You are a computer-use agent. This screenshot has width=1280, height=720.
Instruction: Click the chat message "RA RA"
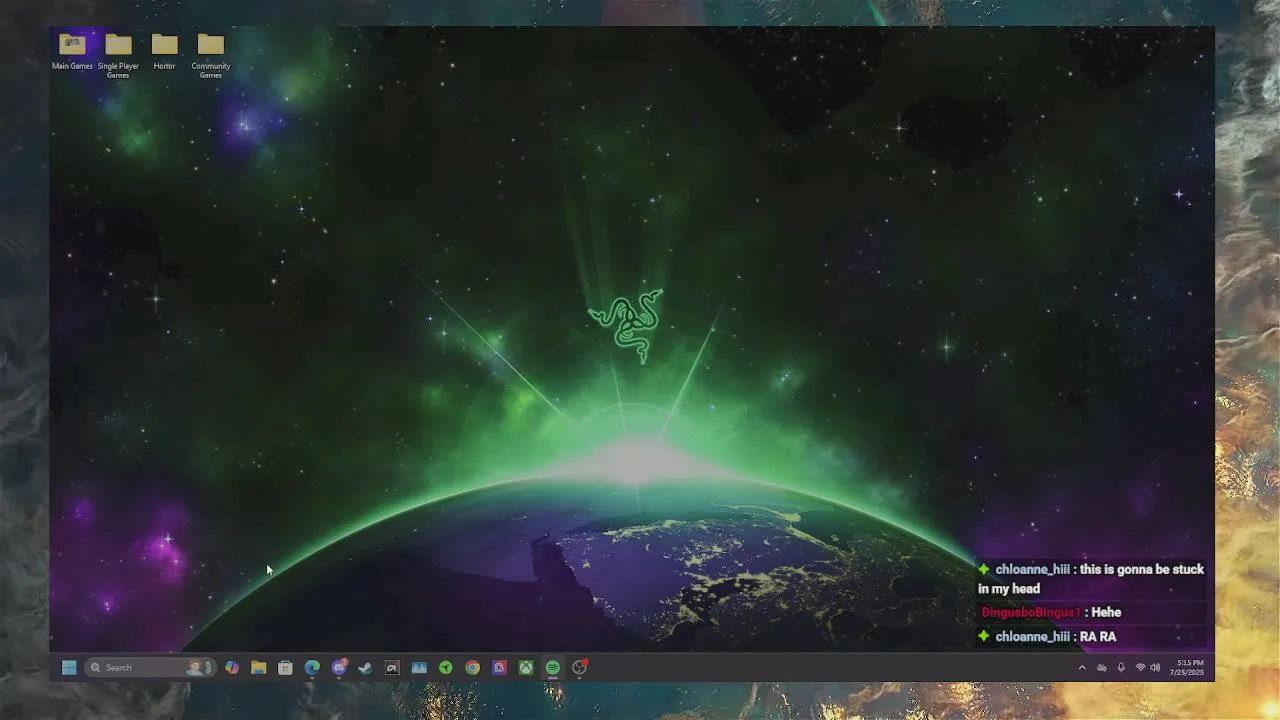coord(1098,636)
